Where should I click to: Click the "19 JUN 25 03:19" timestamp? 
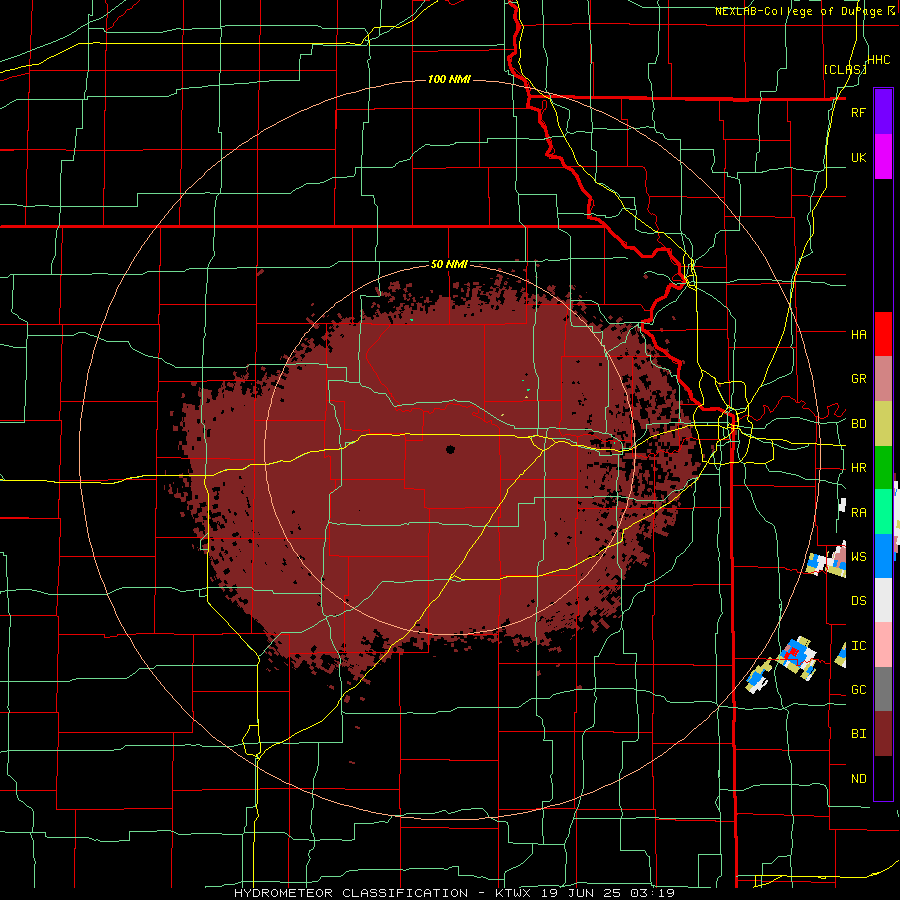click(x=607, y=893)
